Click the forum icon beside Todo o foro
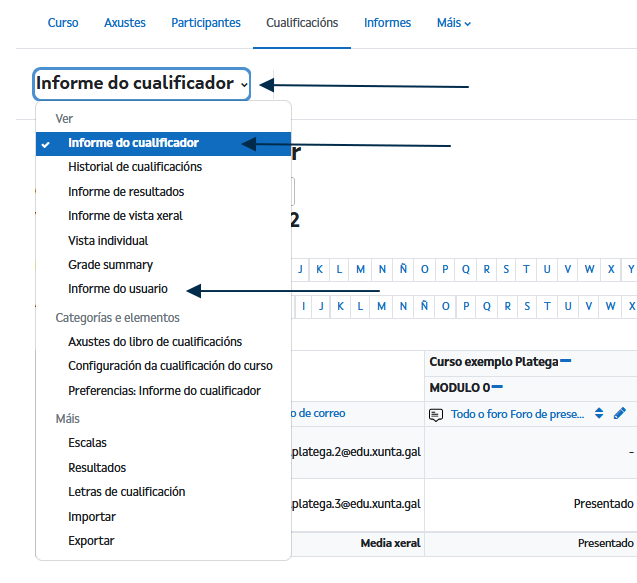This screenshot has width=637, height=583. click(436, 413)
